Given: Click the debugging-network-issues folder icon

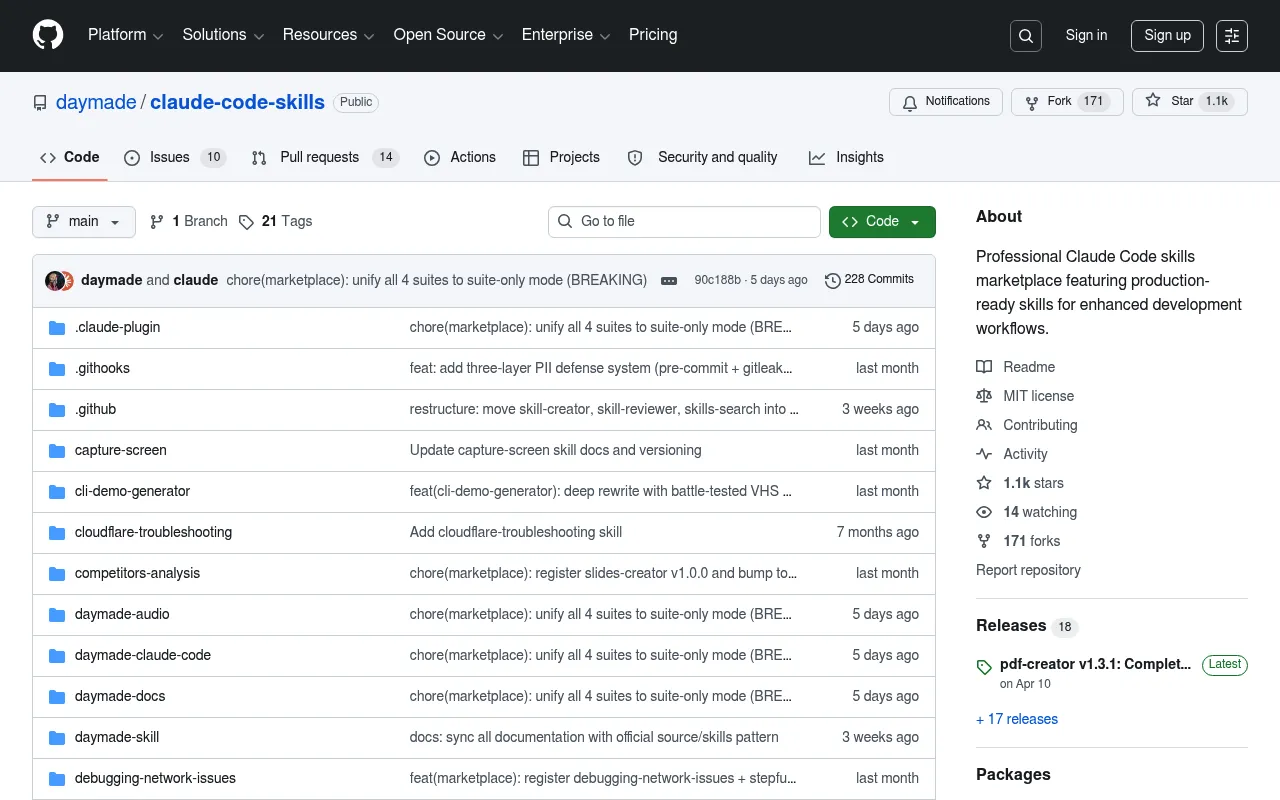Looking at the screenshot, I should [x=57, y=779].
